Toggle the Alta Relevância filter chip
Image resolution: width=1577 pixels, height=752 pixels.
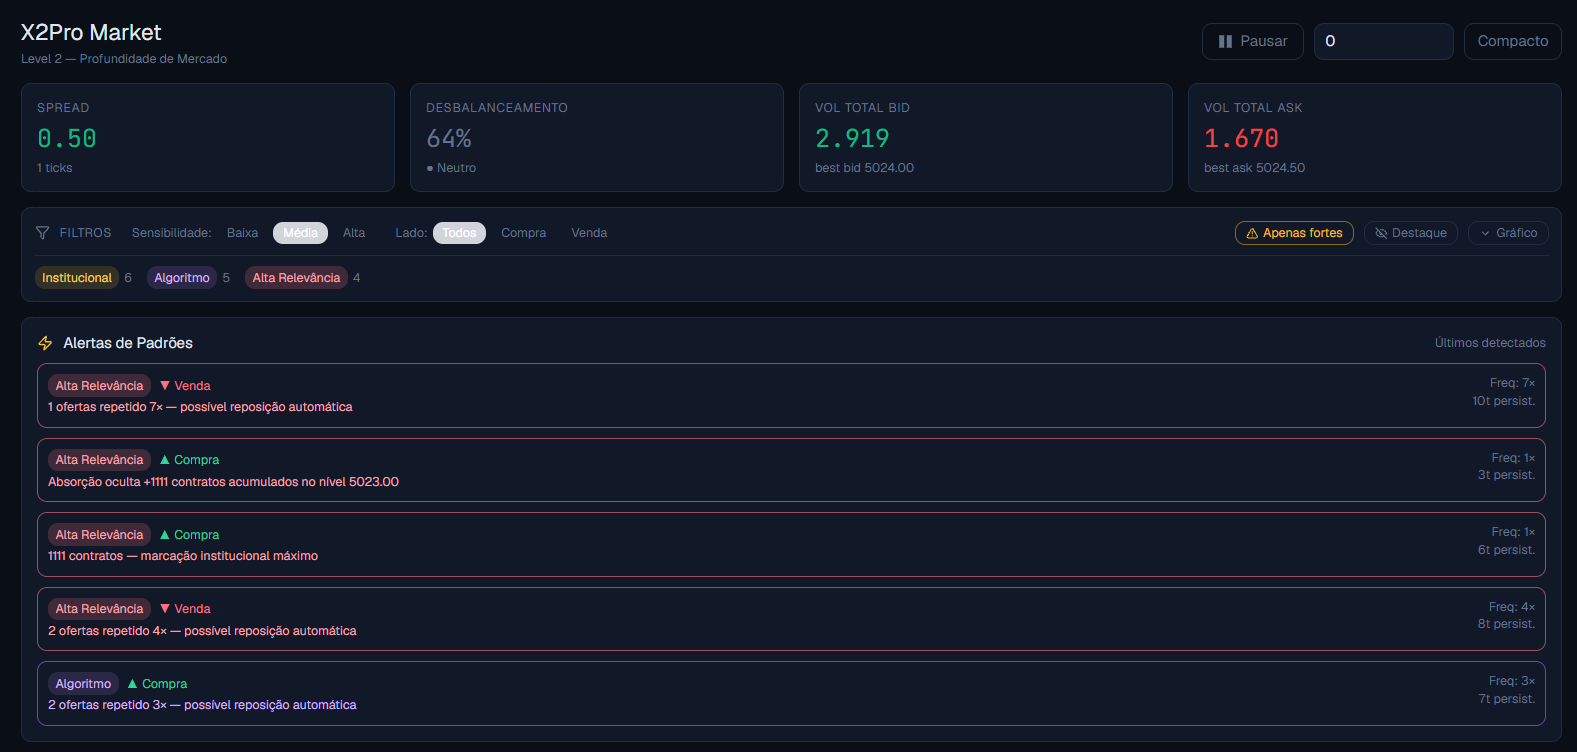(296, 278)
